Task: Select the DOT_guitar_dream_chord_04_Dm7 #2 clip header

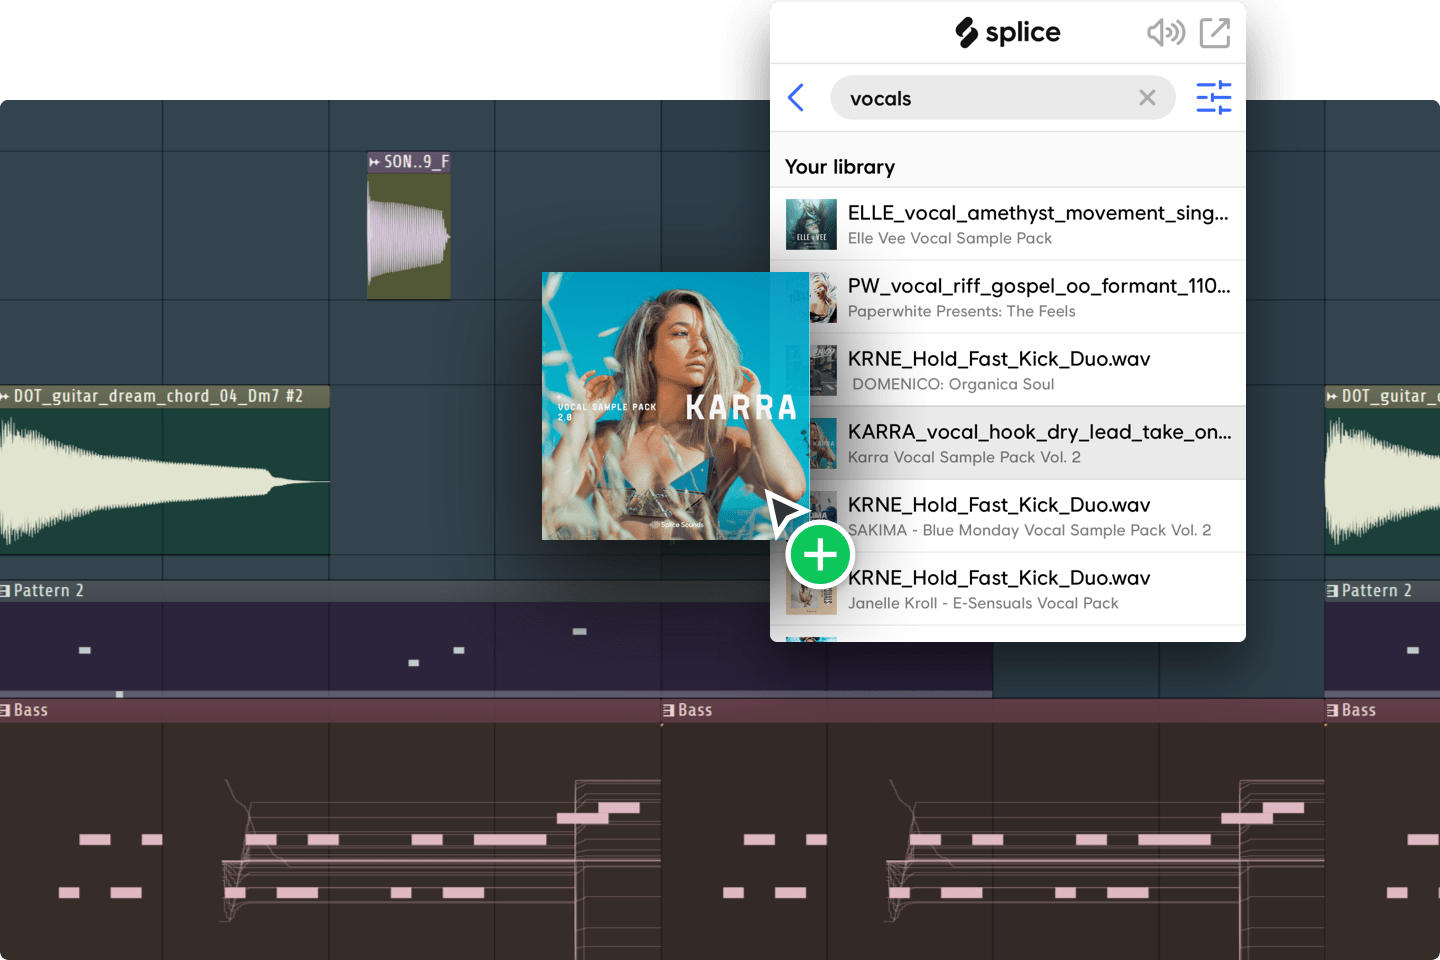Action: pos(160,396)
